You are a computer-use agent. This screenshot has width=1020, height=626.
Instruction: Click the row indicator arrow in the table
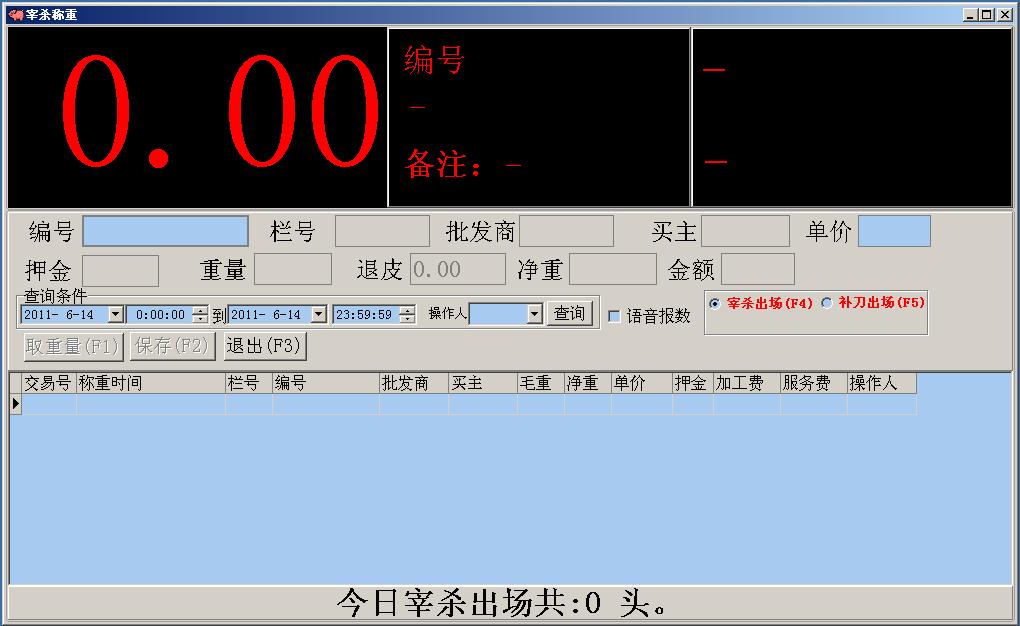[15, 404]
